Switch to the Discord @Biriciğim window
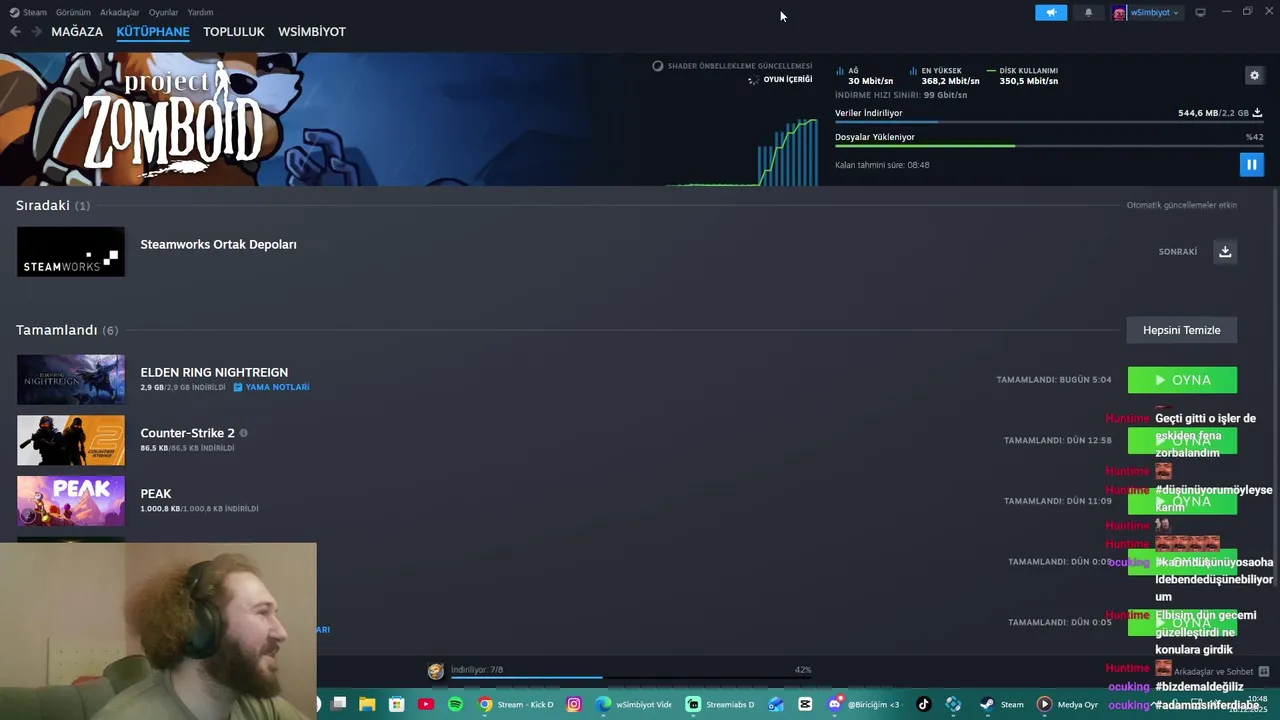Viewport: 1280px width, 720px height. point(864,704)
